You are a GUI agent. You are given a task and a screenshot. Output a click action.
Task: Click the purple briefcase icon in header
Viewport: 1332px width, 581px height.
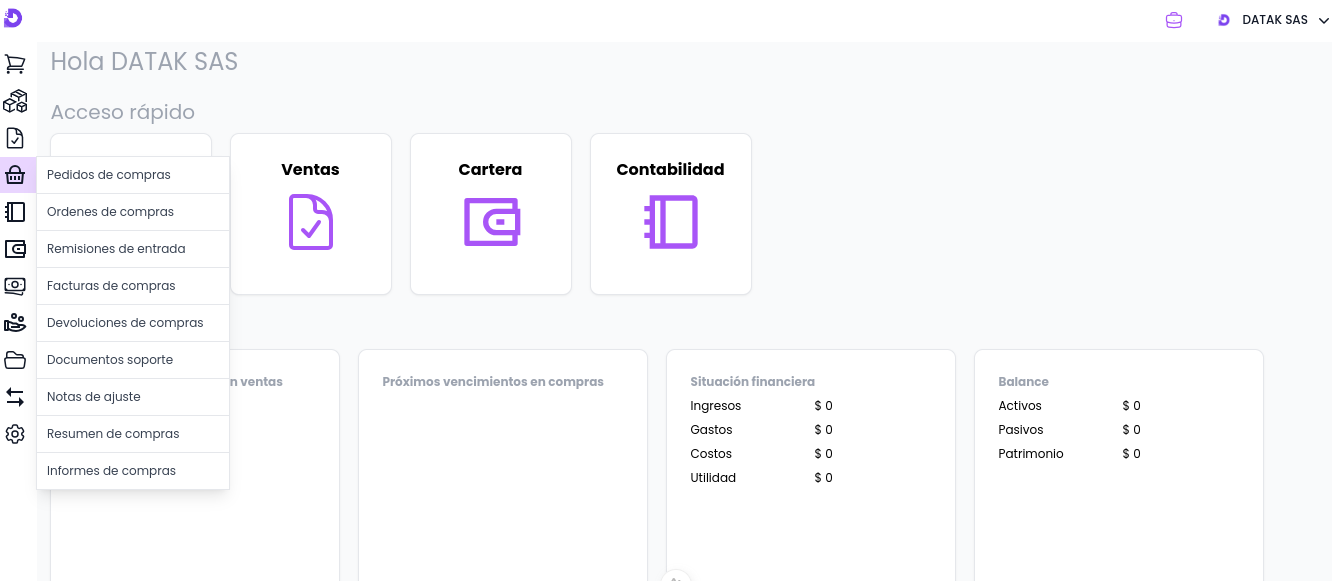pos(1174,20)
